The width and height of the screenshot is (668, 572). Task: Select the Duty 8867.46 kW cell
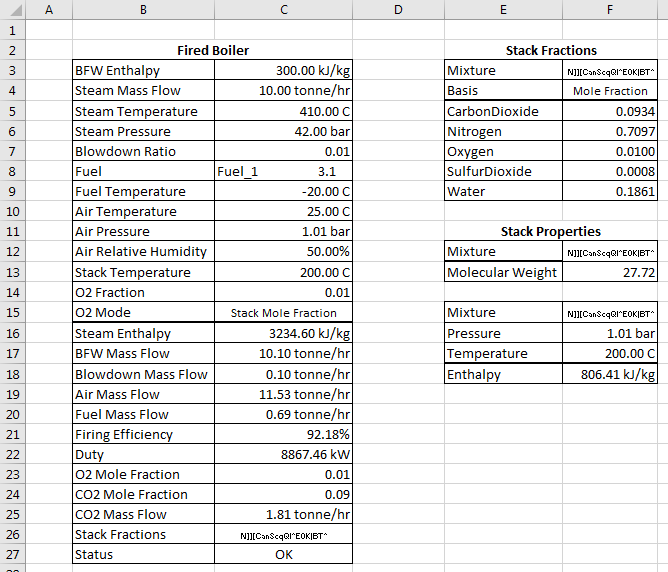pyautogui.click(x=283, y=454)
